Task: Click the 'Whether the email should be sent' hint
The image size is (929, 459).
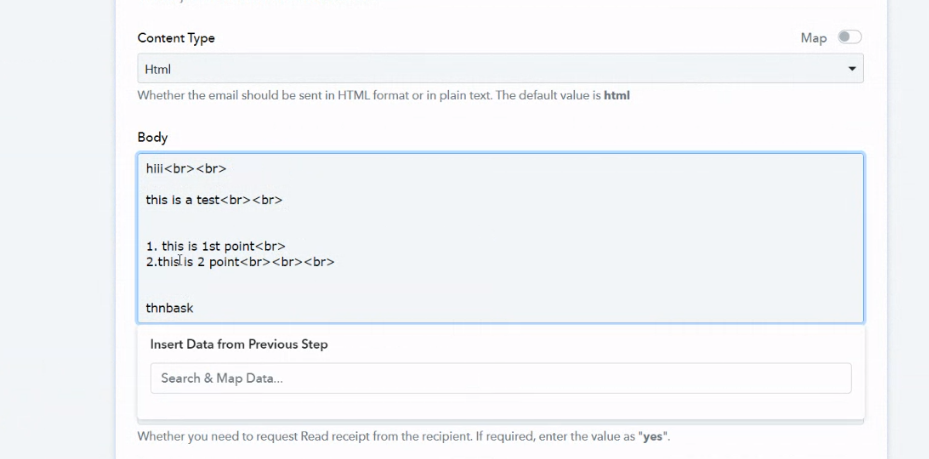Action: tap(383, 95)
